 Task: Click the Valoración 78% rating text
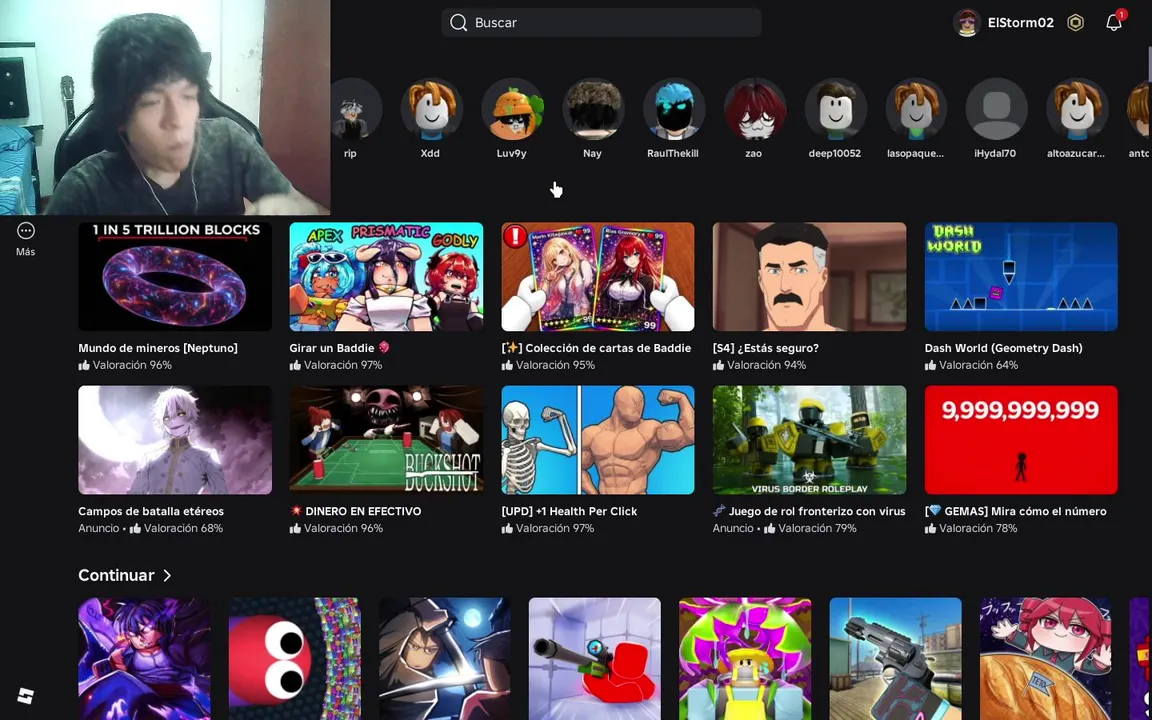click(978, 528)
